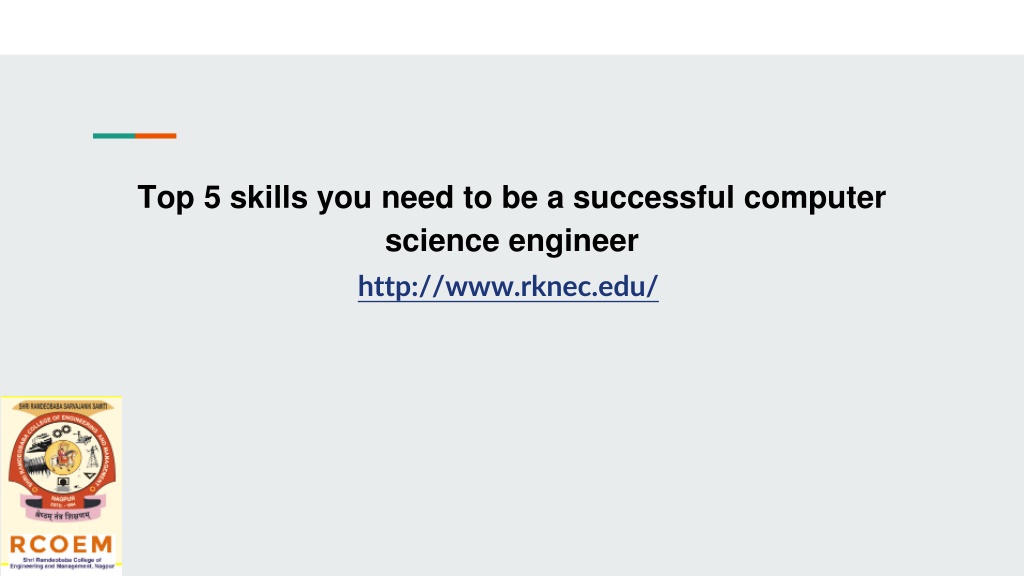The height and width of the screenshot is (576, 1024).
Task: Click the word 'computer' in the title
Action: 815,197
